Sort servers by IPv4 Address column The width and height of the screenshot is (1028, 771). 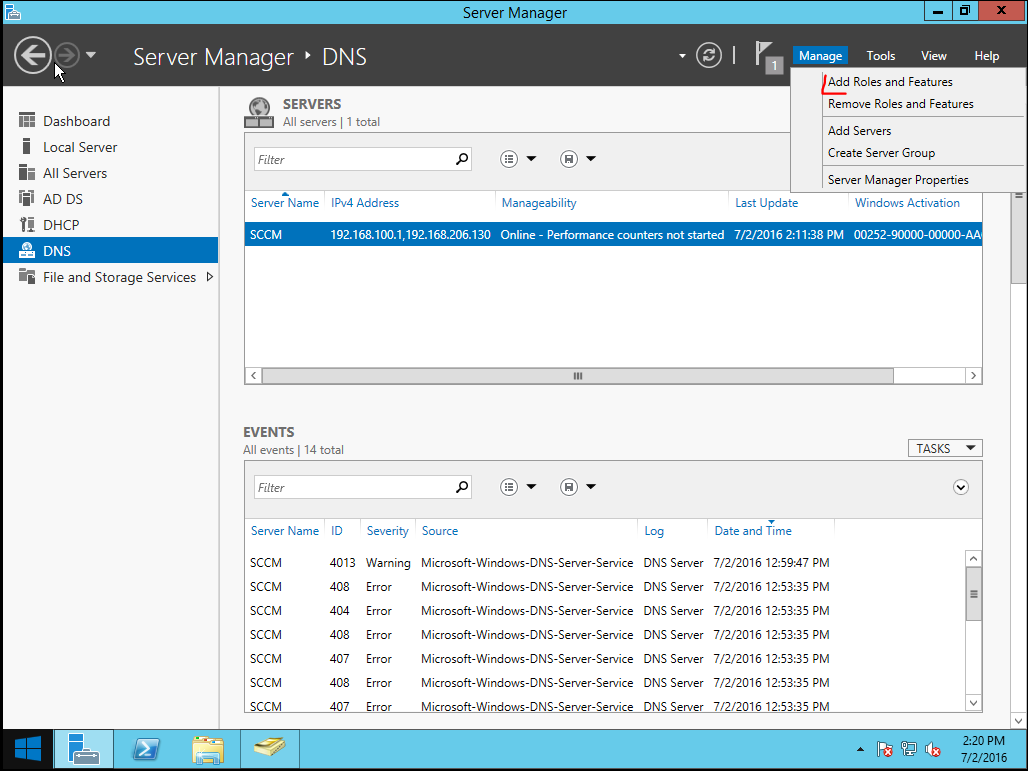(365, 203)
